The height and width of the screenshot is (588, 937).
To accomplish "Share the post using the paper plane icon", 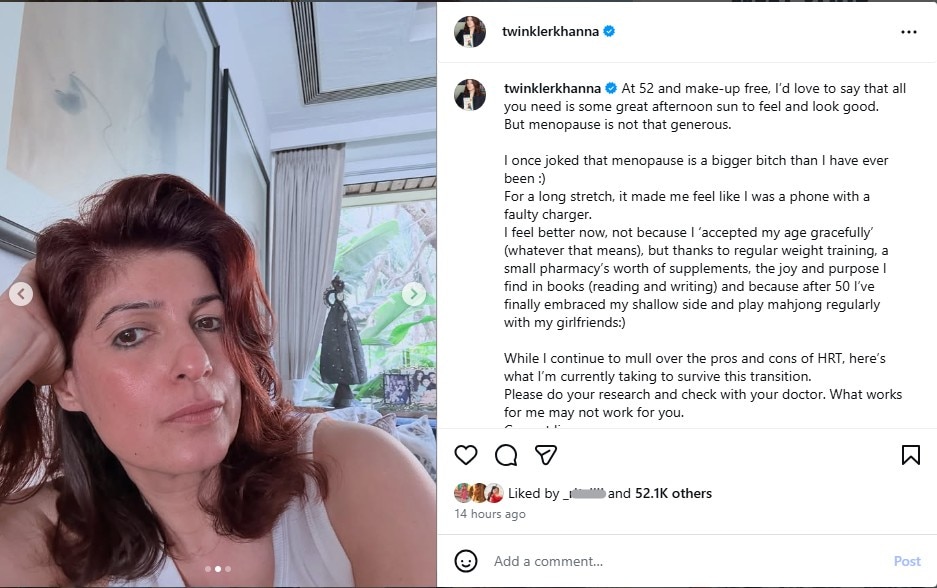I will [x=546, y=455].
